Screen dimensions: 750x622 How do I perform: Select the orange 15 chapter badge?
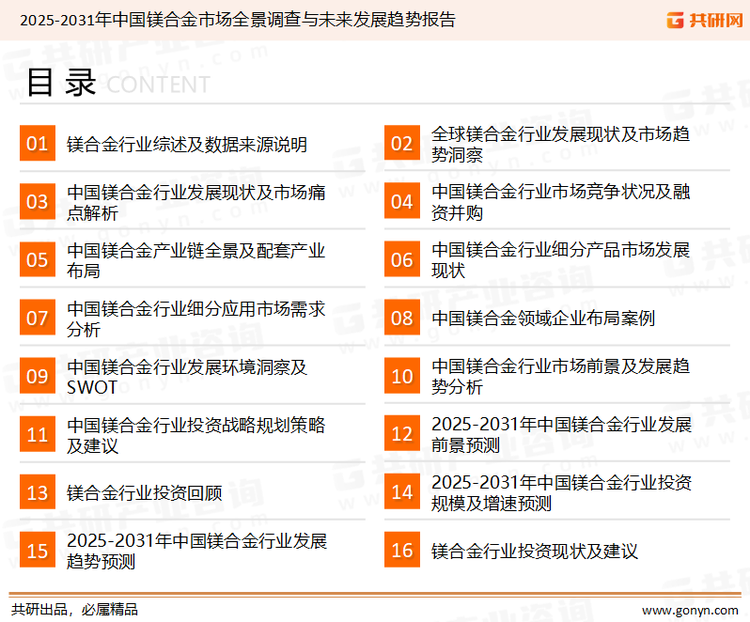point(37,550)
